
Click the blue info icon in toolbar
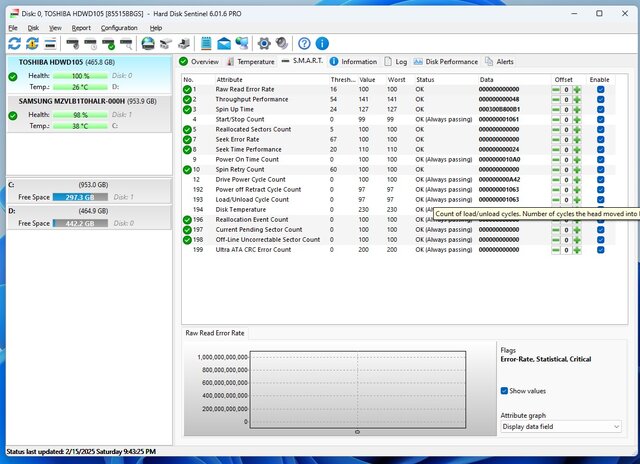pyautogui.click(x=321, y=43)
